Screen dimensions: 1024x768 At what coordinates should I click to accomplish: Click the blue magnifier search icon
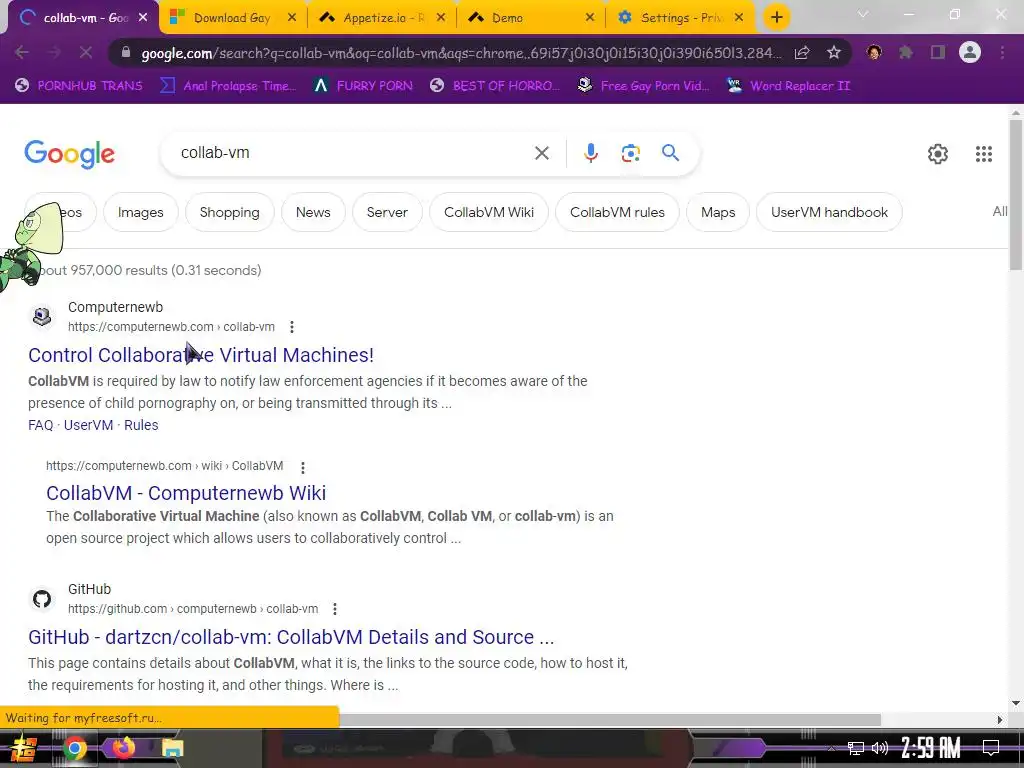(x=670, y=153)
